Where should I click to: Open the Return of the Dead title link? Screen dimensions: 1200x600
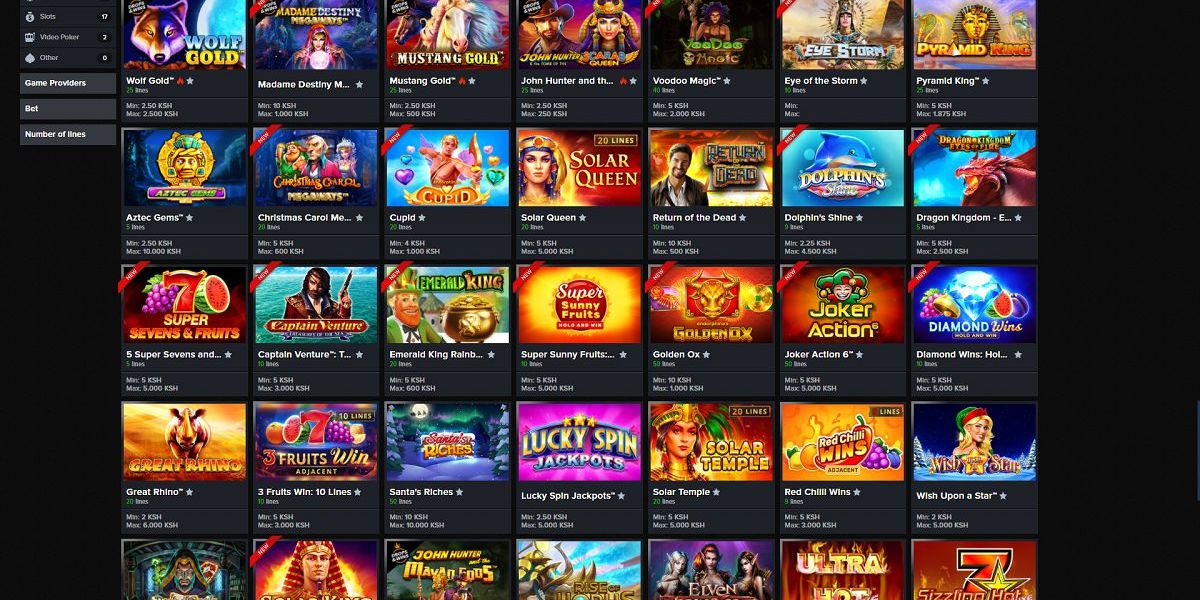pyautogui.click(x=694, y=218)
